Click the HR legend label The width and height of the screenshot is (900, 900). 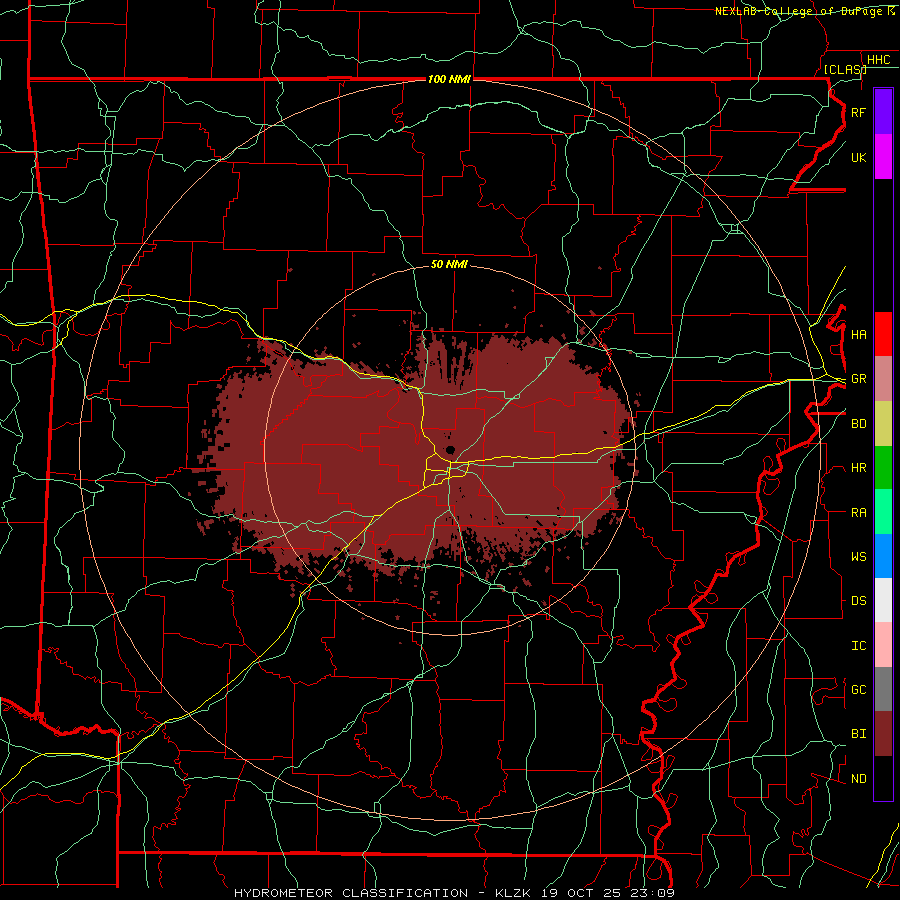click(x=858, y=468)
